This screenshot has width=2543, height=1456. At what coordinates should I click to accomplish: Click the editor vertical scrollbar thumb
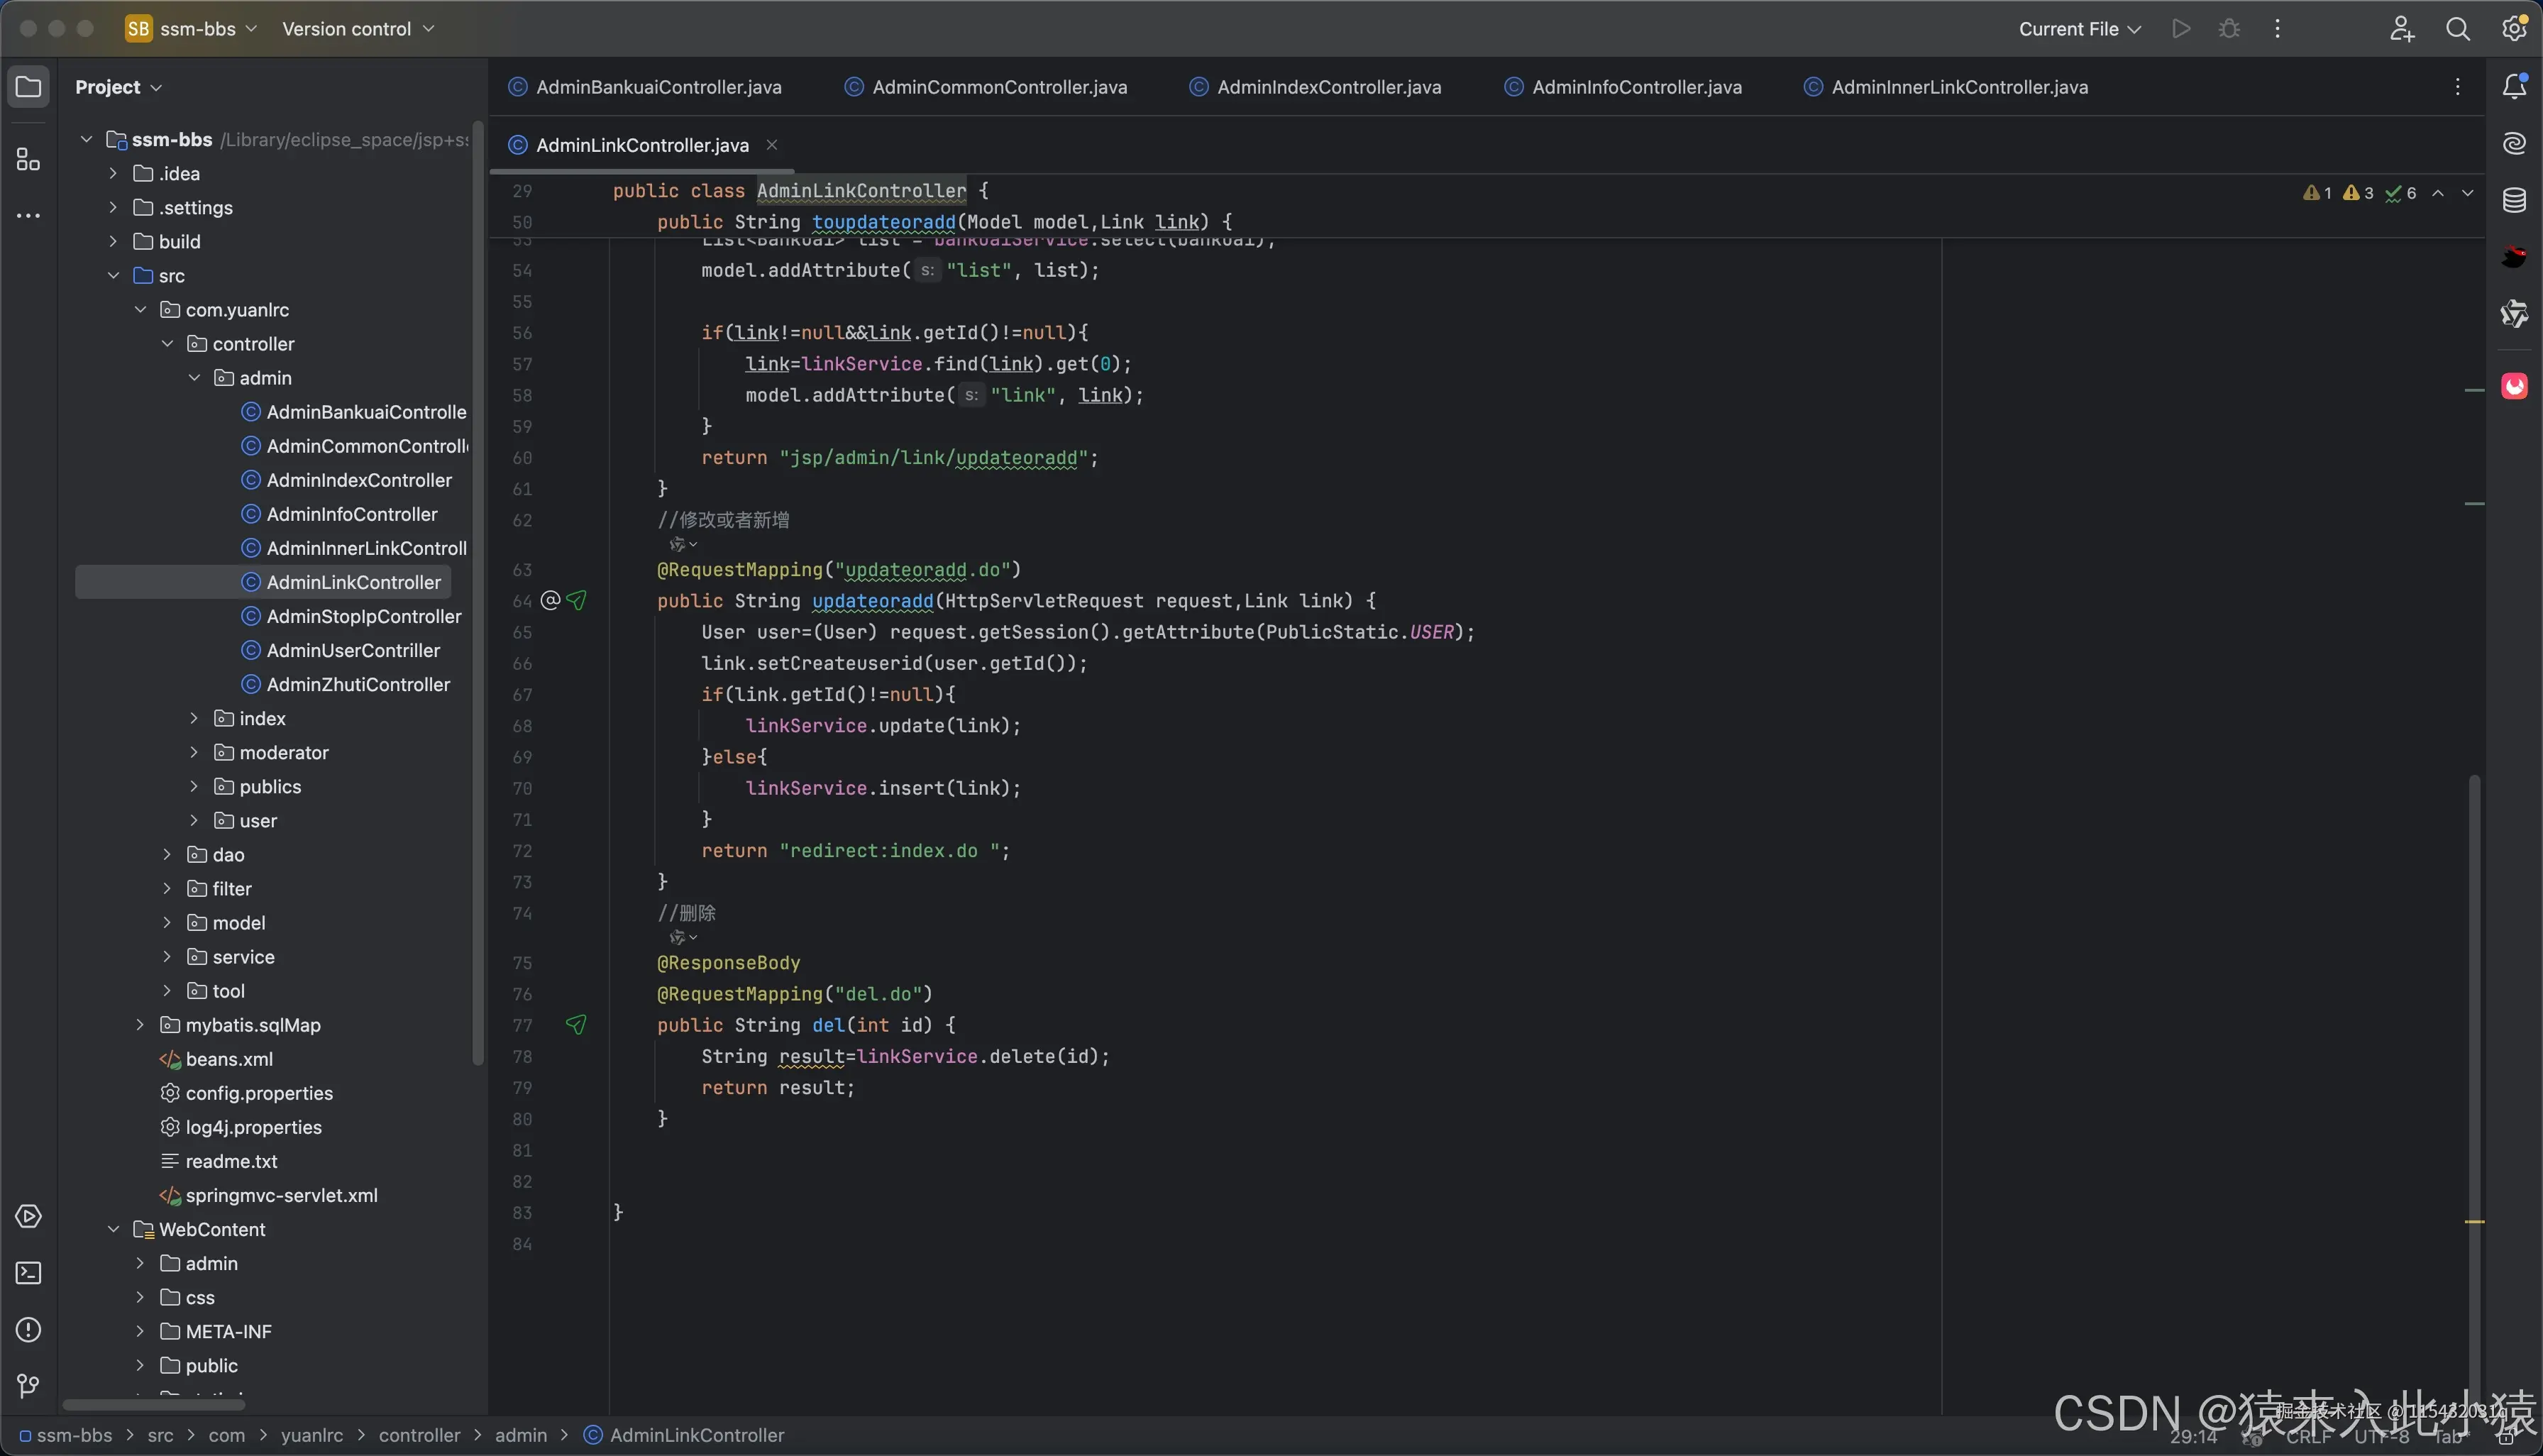(2475, 1000)
